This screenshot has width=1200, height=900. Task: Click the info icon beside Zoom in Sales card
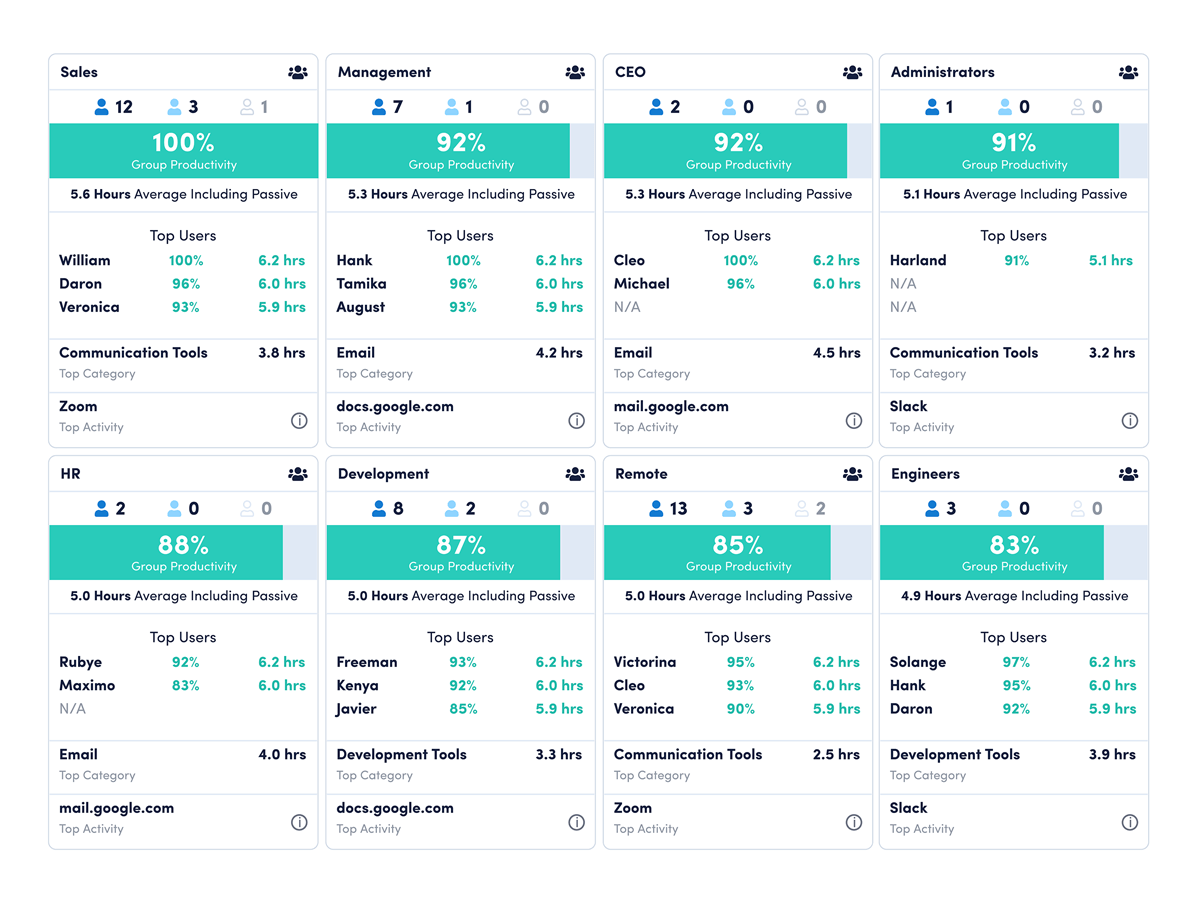click(x=299, y=421)
